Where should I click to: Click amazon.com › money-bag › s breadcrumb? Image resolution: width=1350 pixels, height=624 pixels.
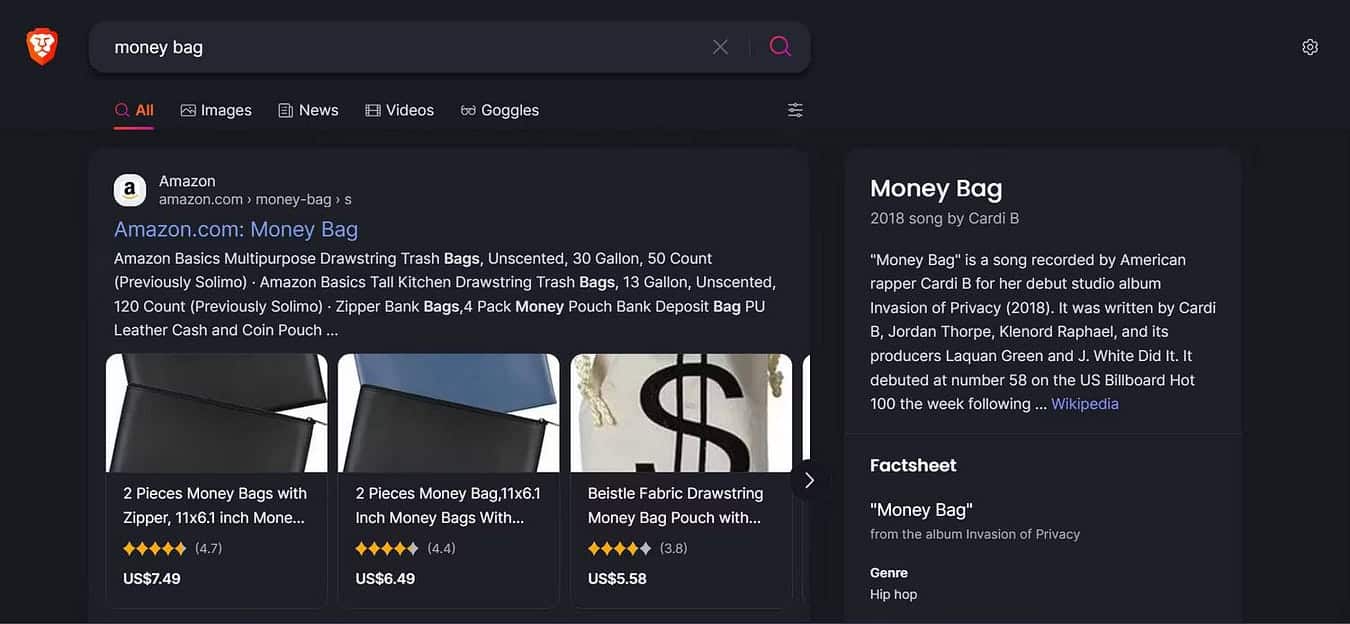coord(255,199)
